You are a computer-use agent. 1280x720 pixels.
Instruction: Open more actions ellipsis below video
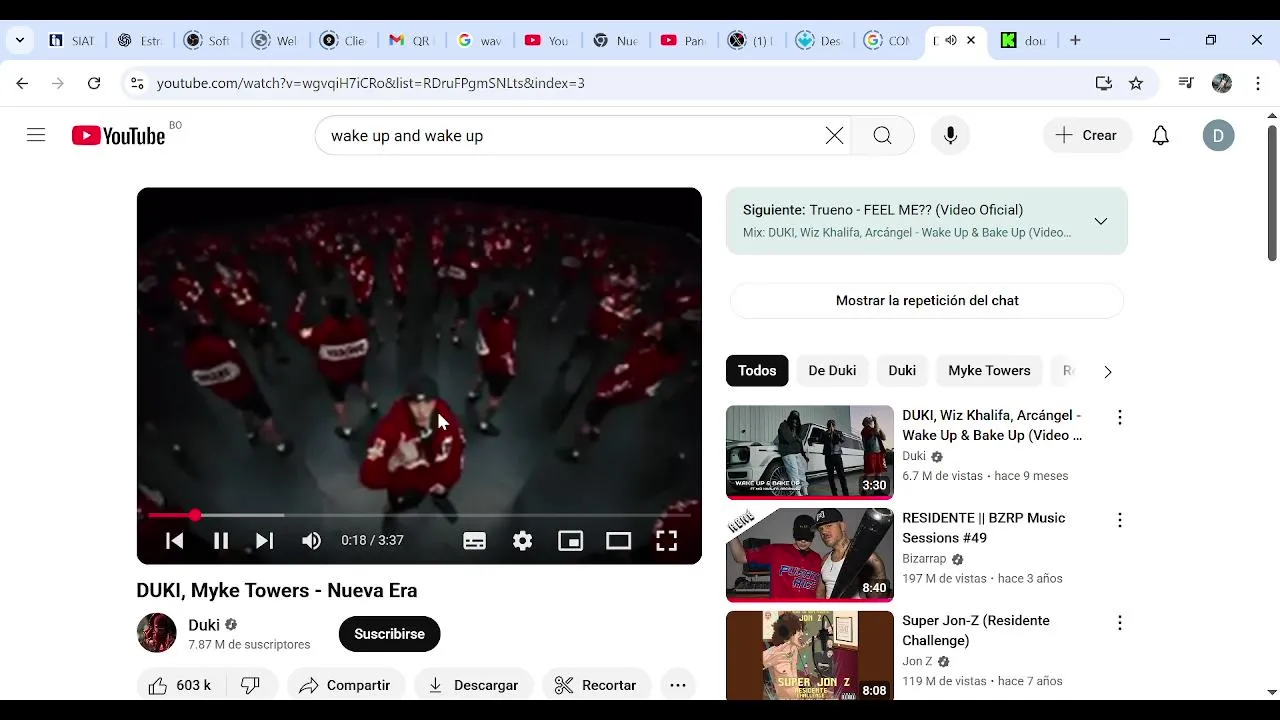coord(677,685)
